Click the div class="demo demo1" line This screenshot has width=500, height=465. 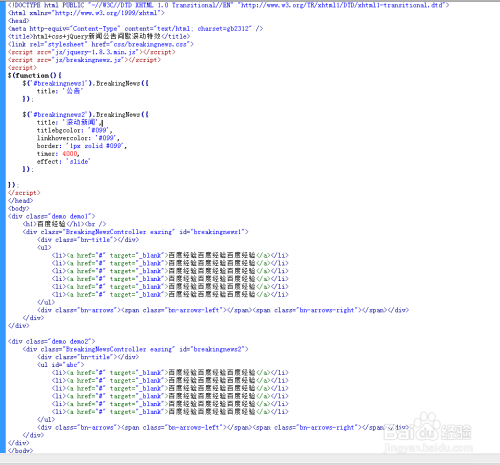pyautogui.click(x=52, y=216)
